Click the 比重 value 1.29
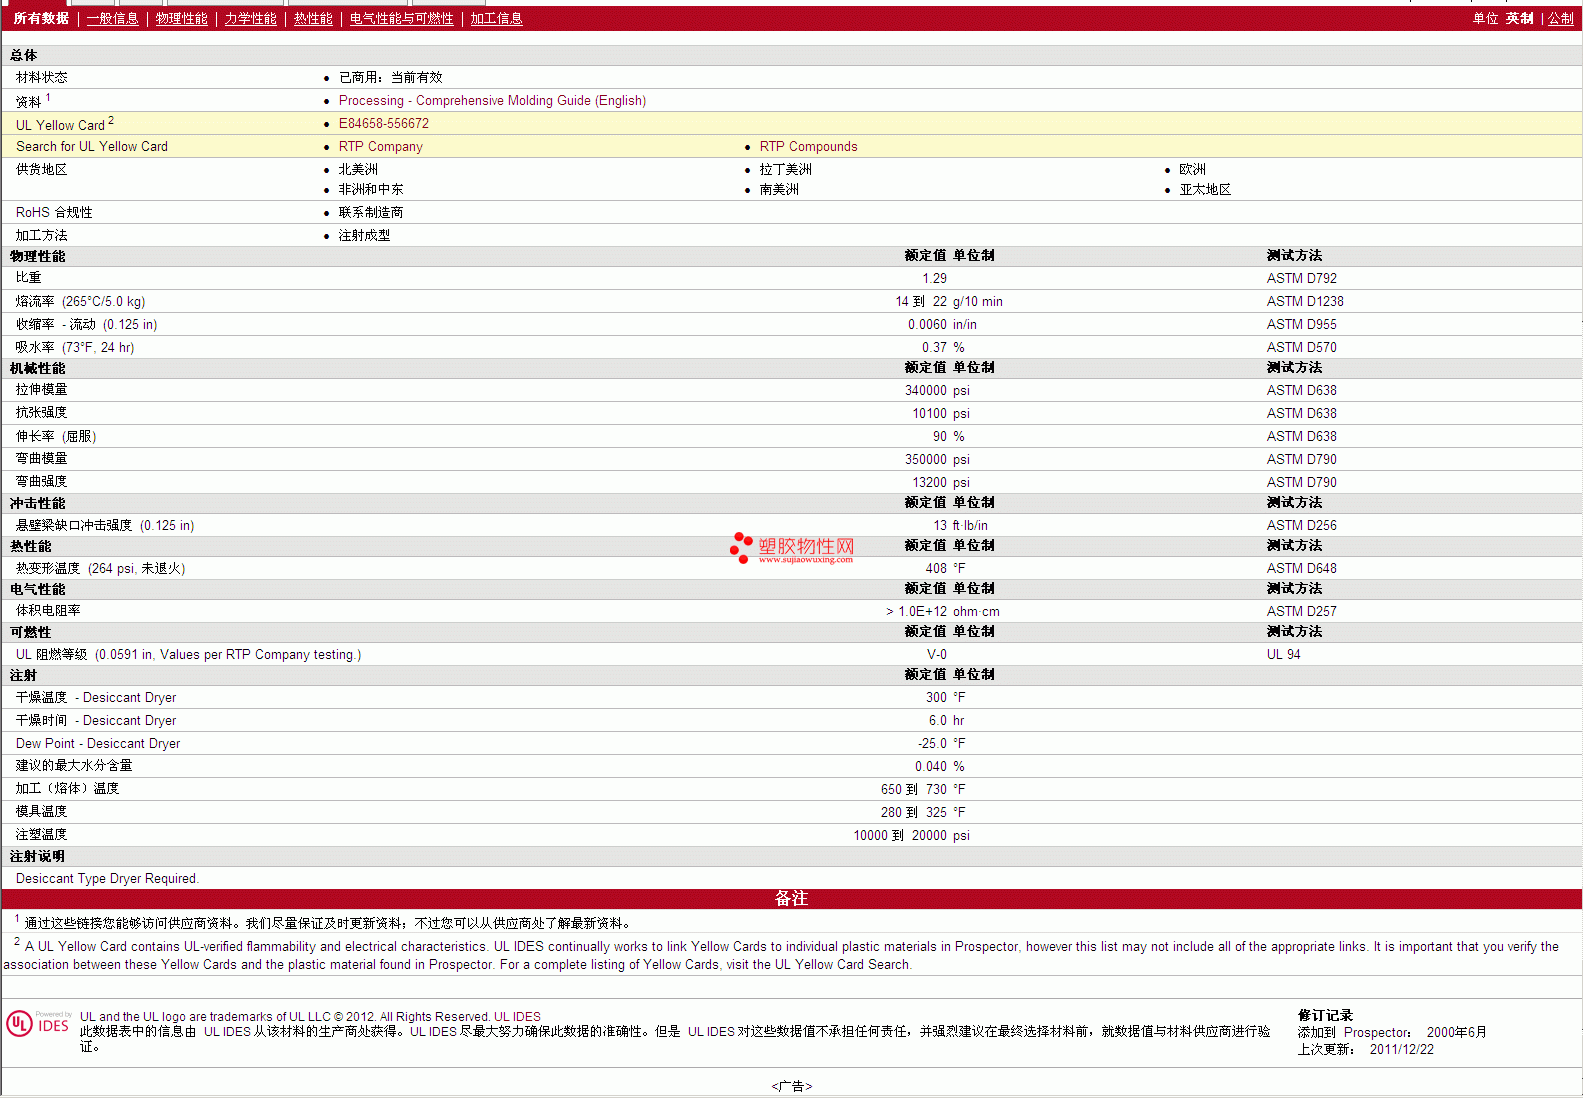1583x1098 pixels. point(934,278)
